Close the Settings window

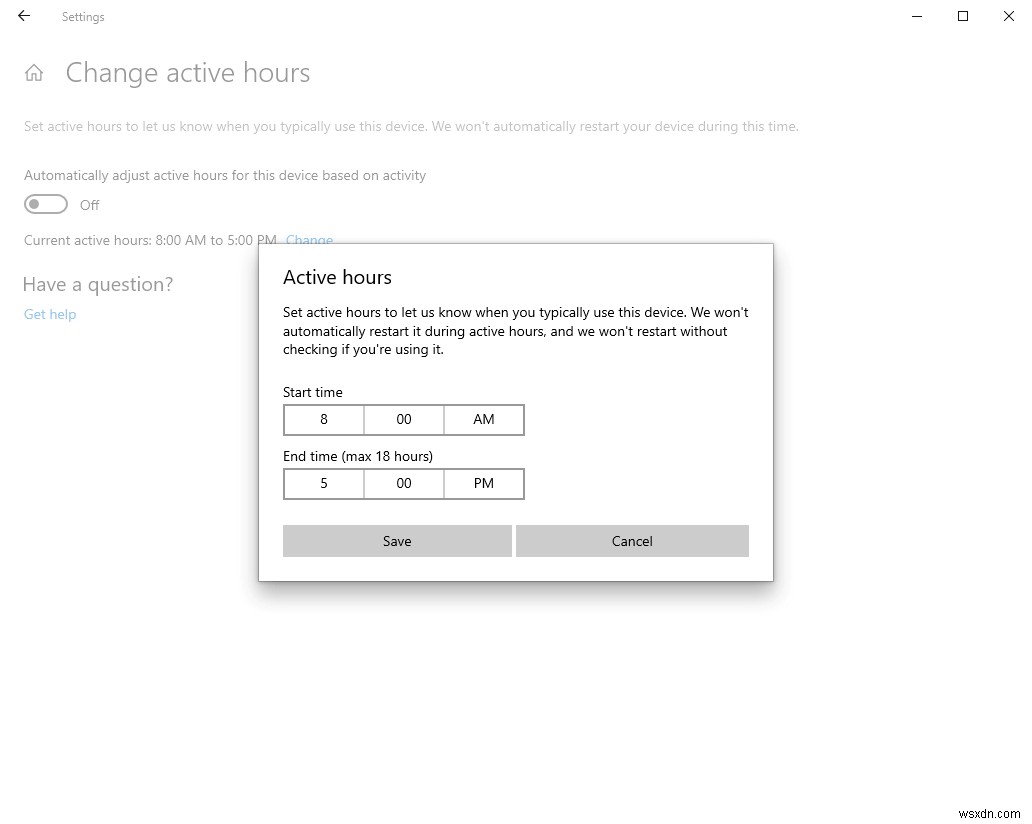1008,16
